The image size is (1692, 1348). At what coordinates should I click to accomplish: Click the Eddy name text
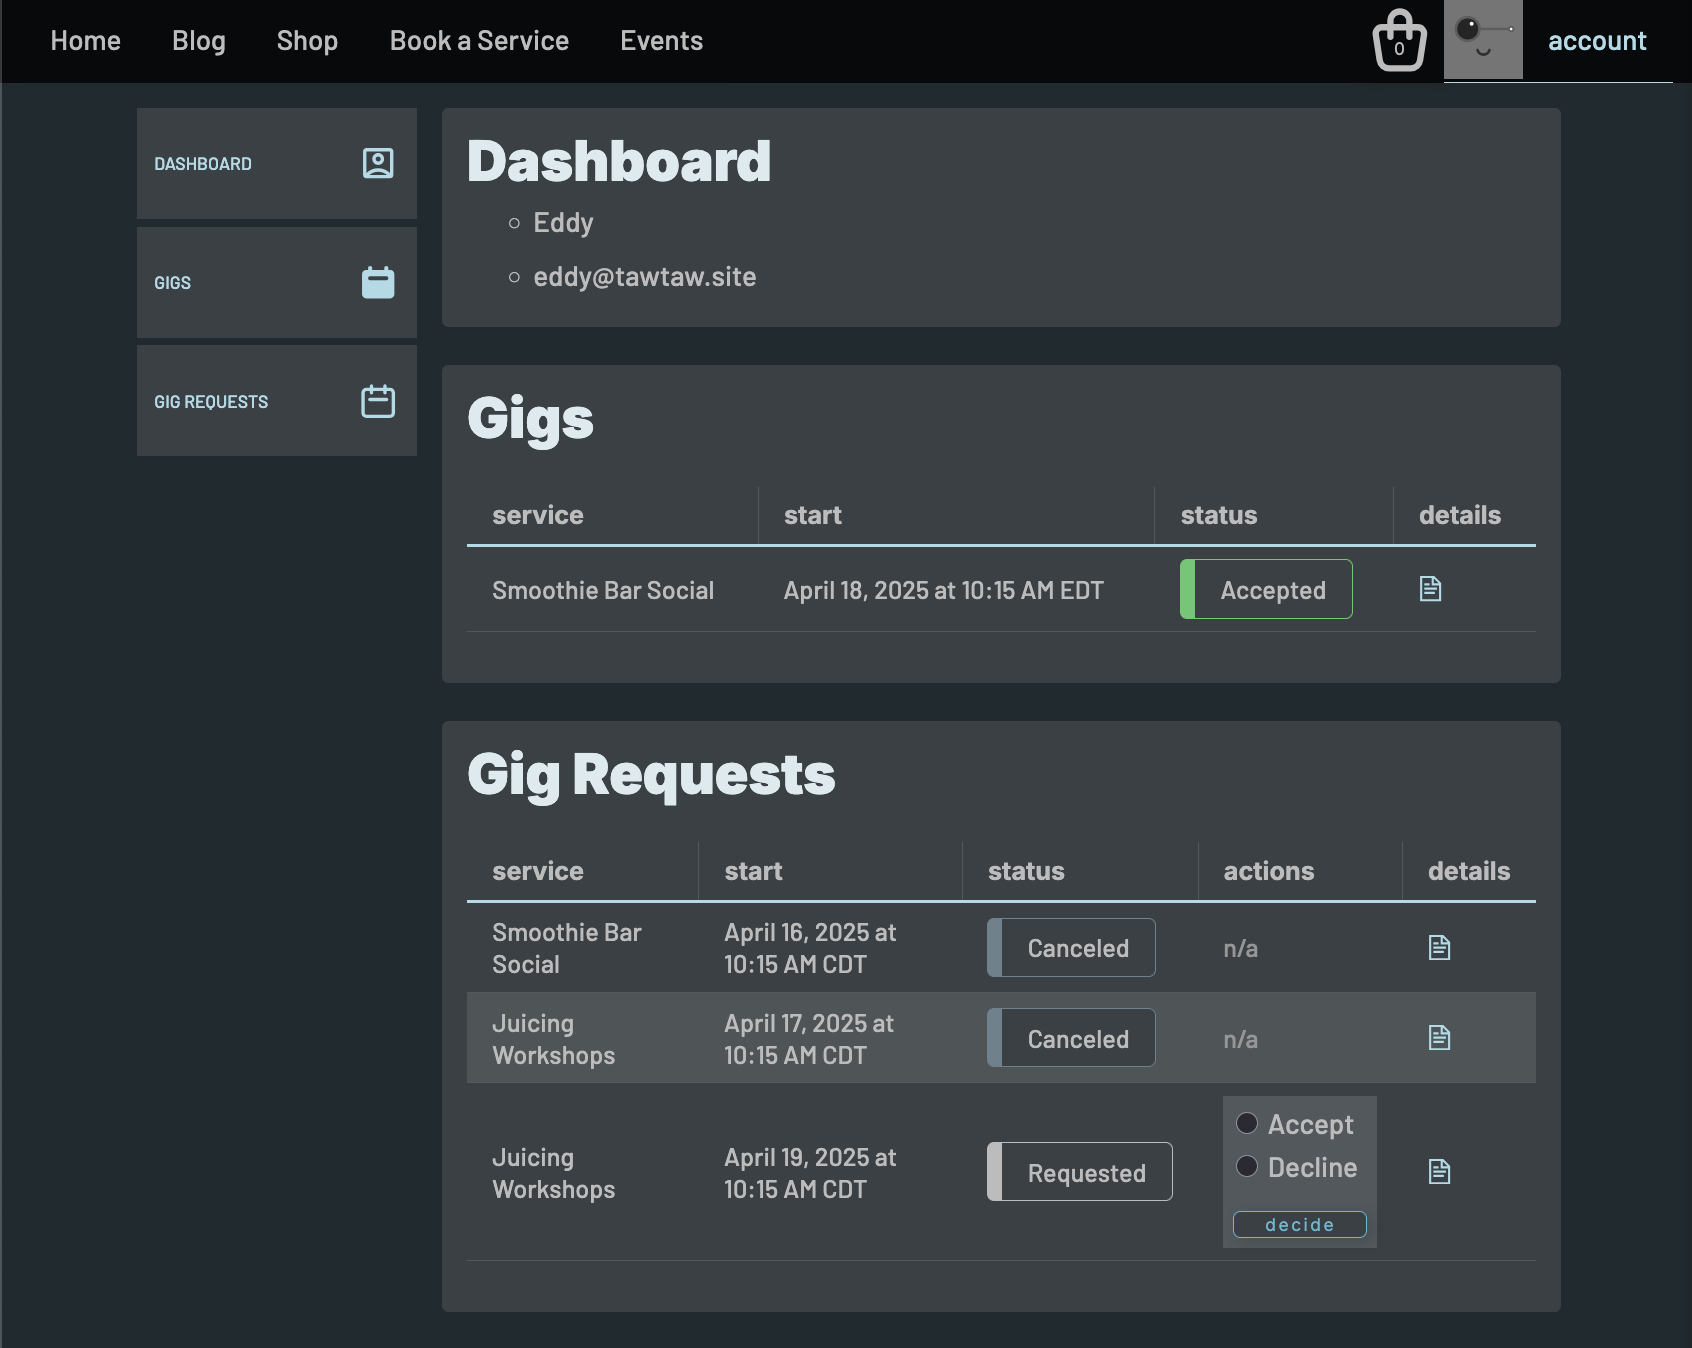point(563,223)
